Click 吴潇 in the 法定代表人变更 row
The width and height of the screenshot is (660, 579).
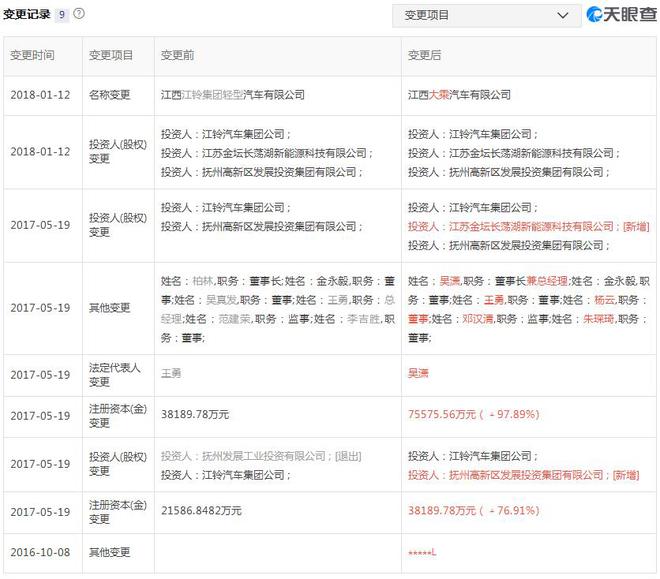tap(418, 374)
